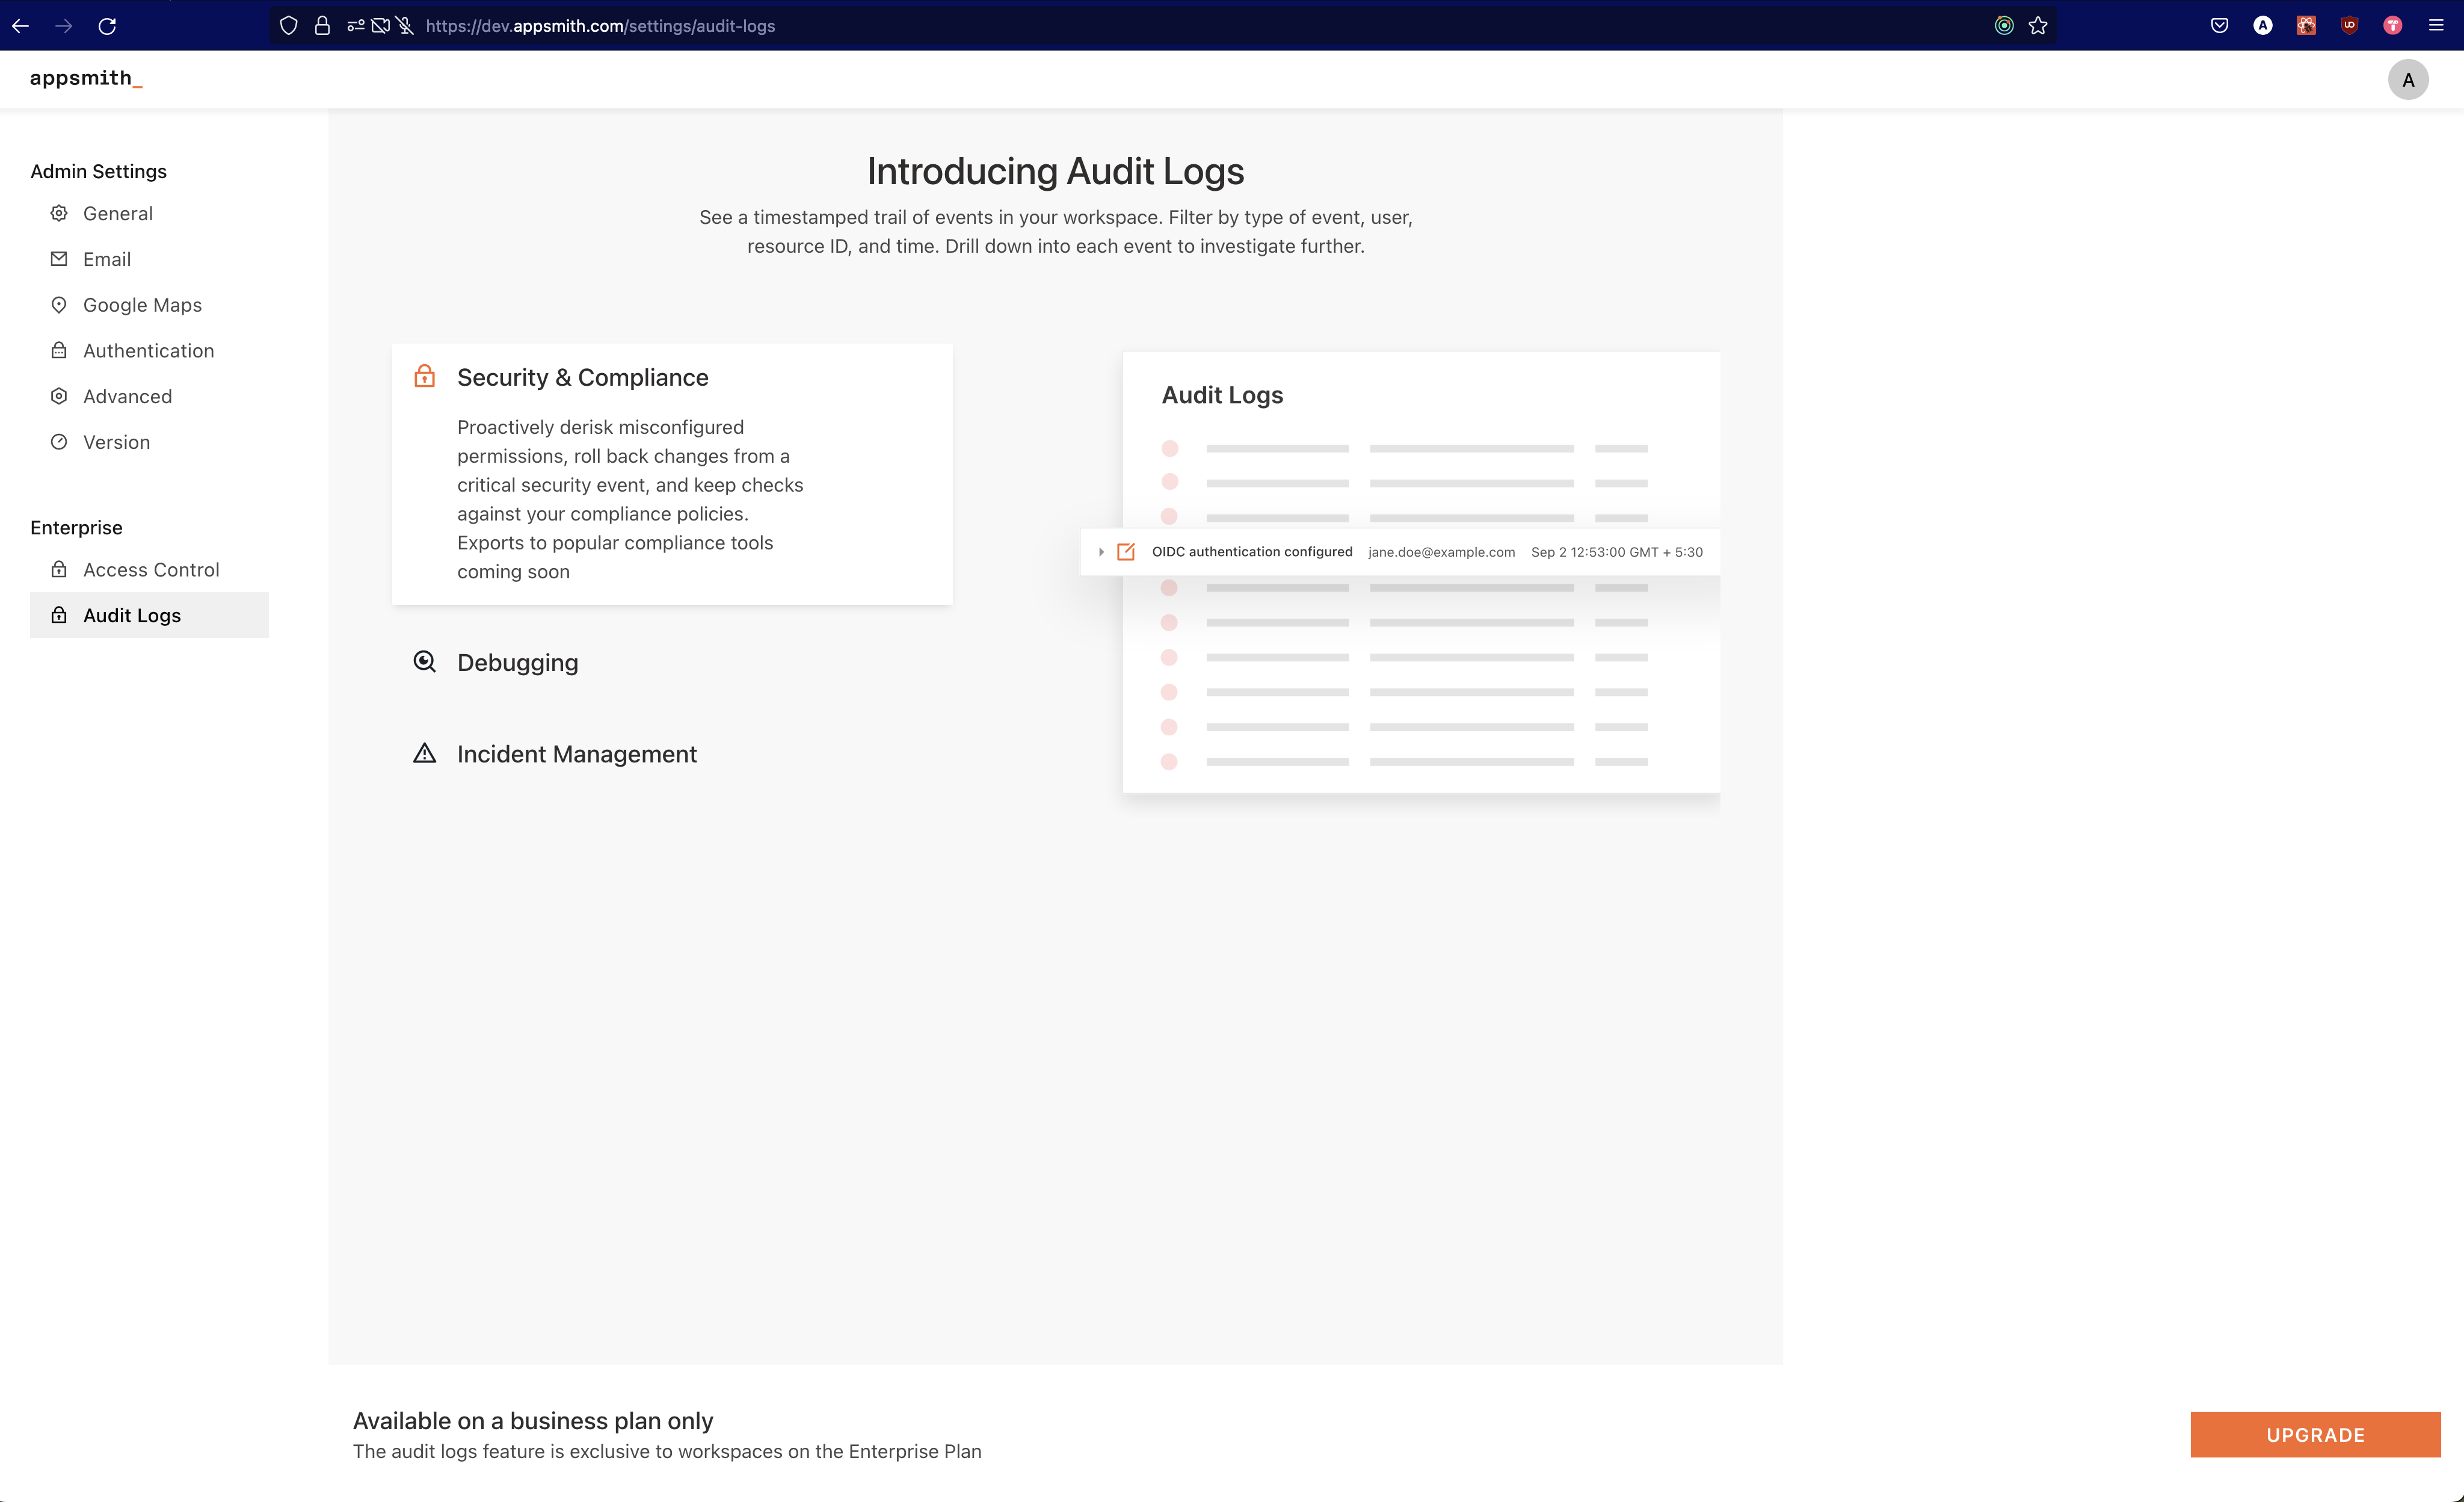Viewport: 2464px width, 1502px height.
Task: Open the Email settings item
Action: point(106,259)
